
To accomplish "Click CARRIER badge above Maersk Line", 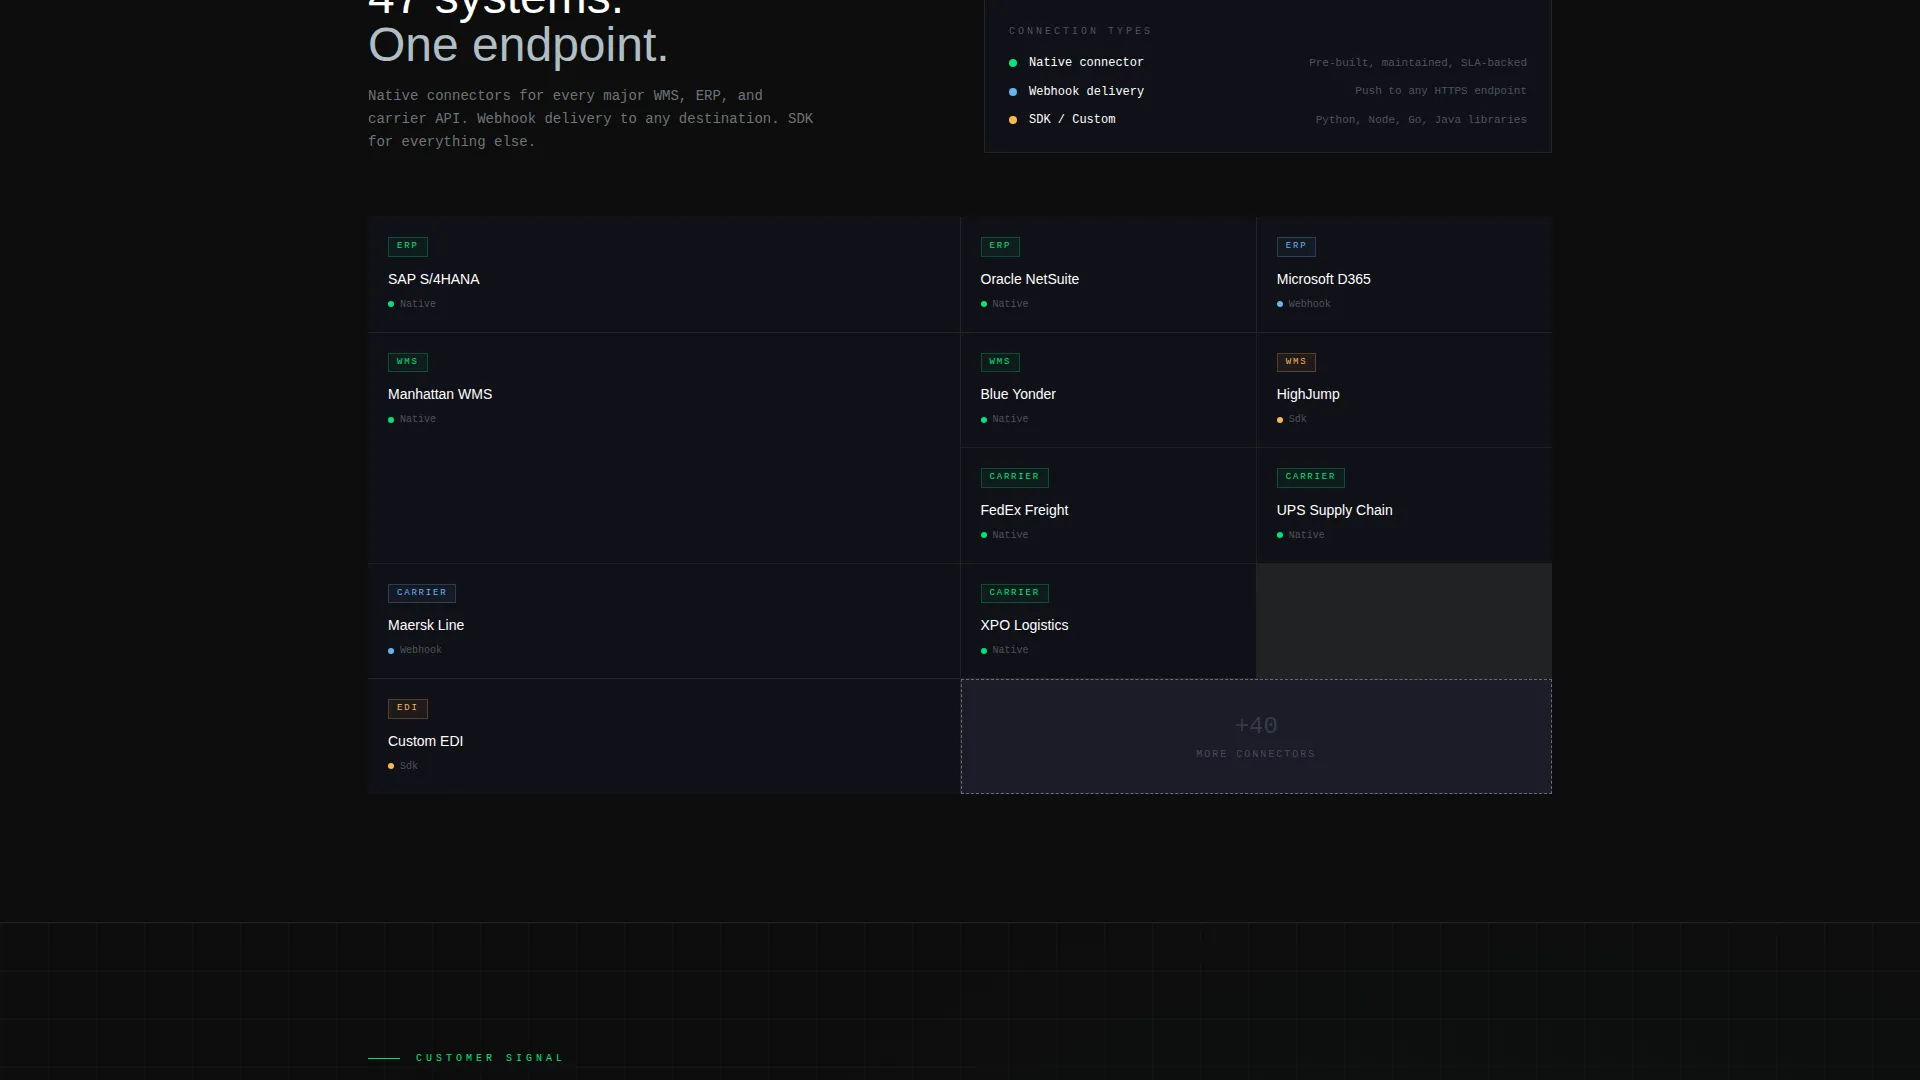I will tap(422, 593).
